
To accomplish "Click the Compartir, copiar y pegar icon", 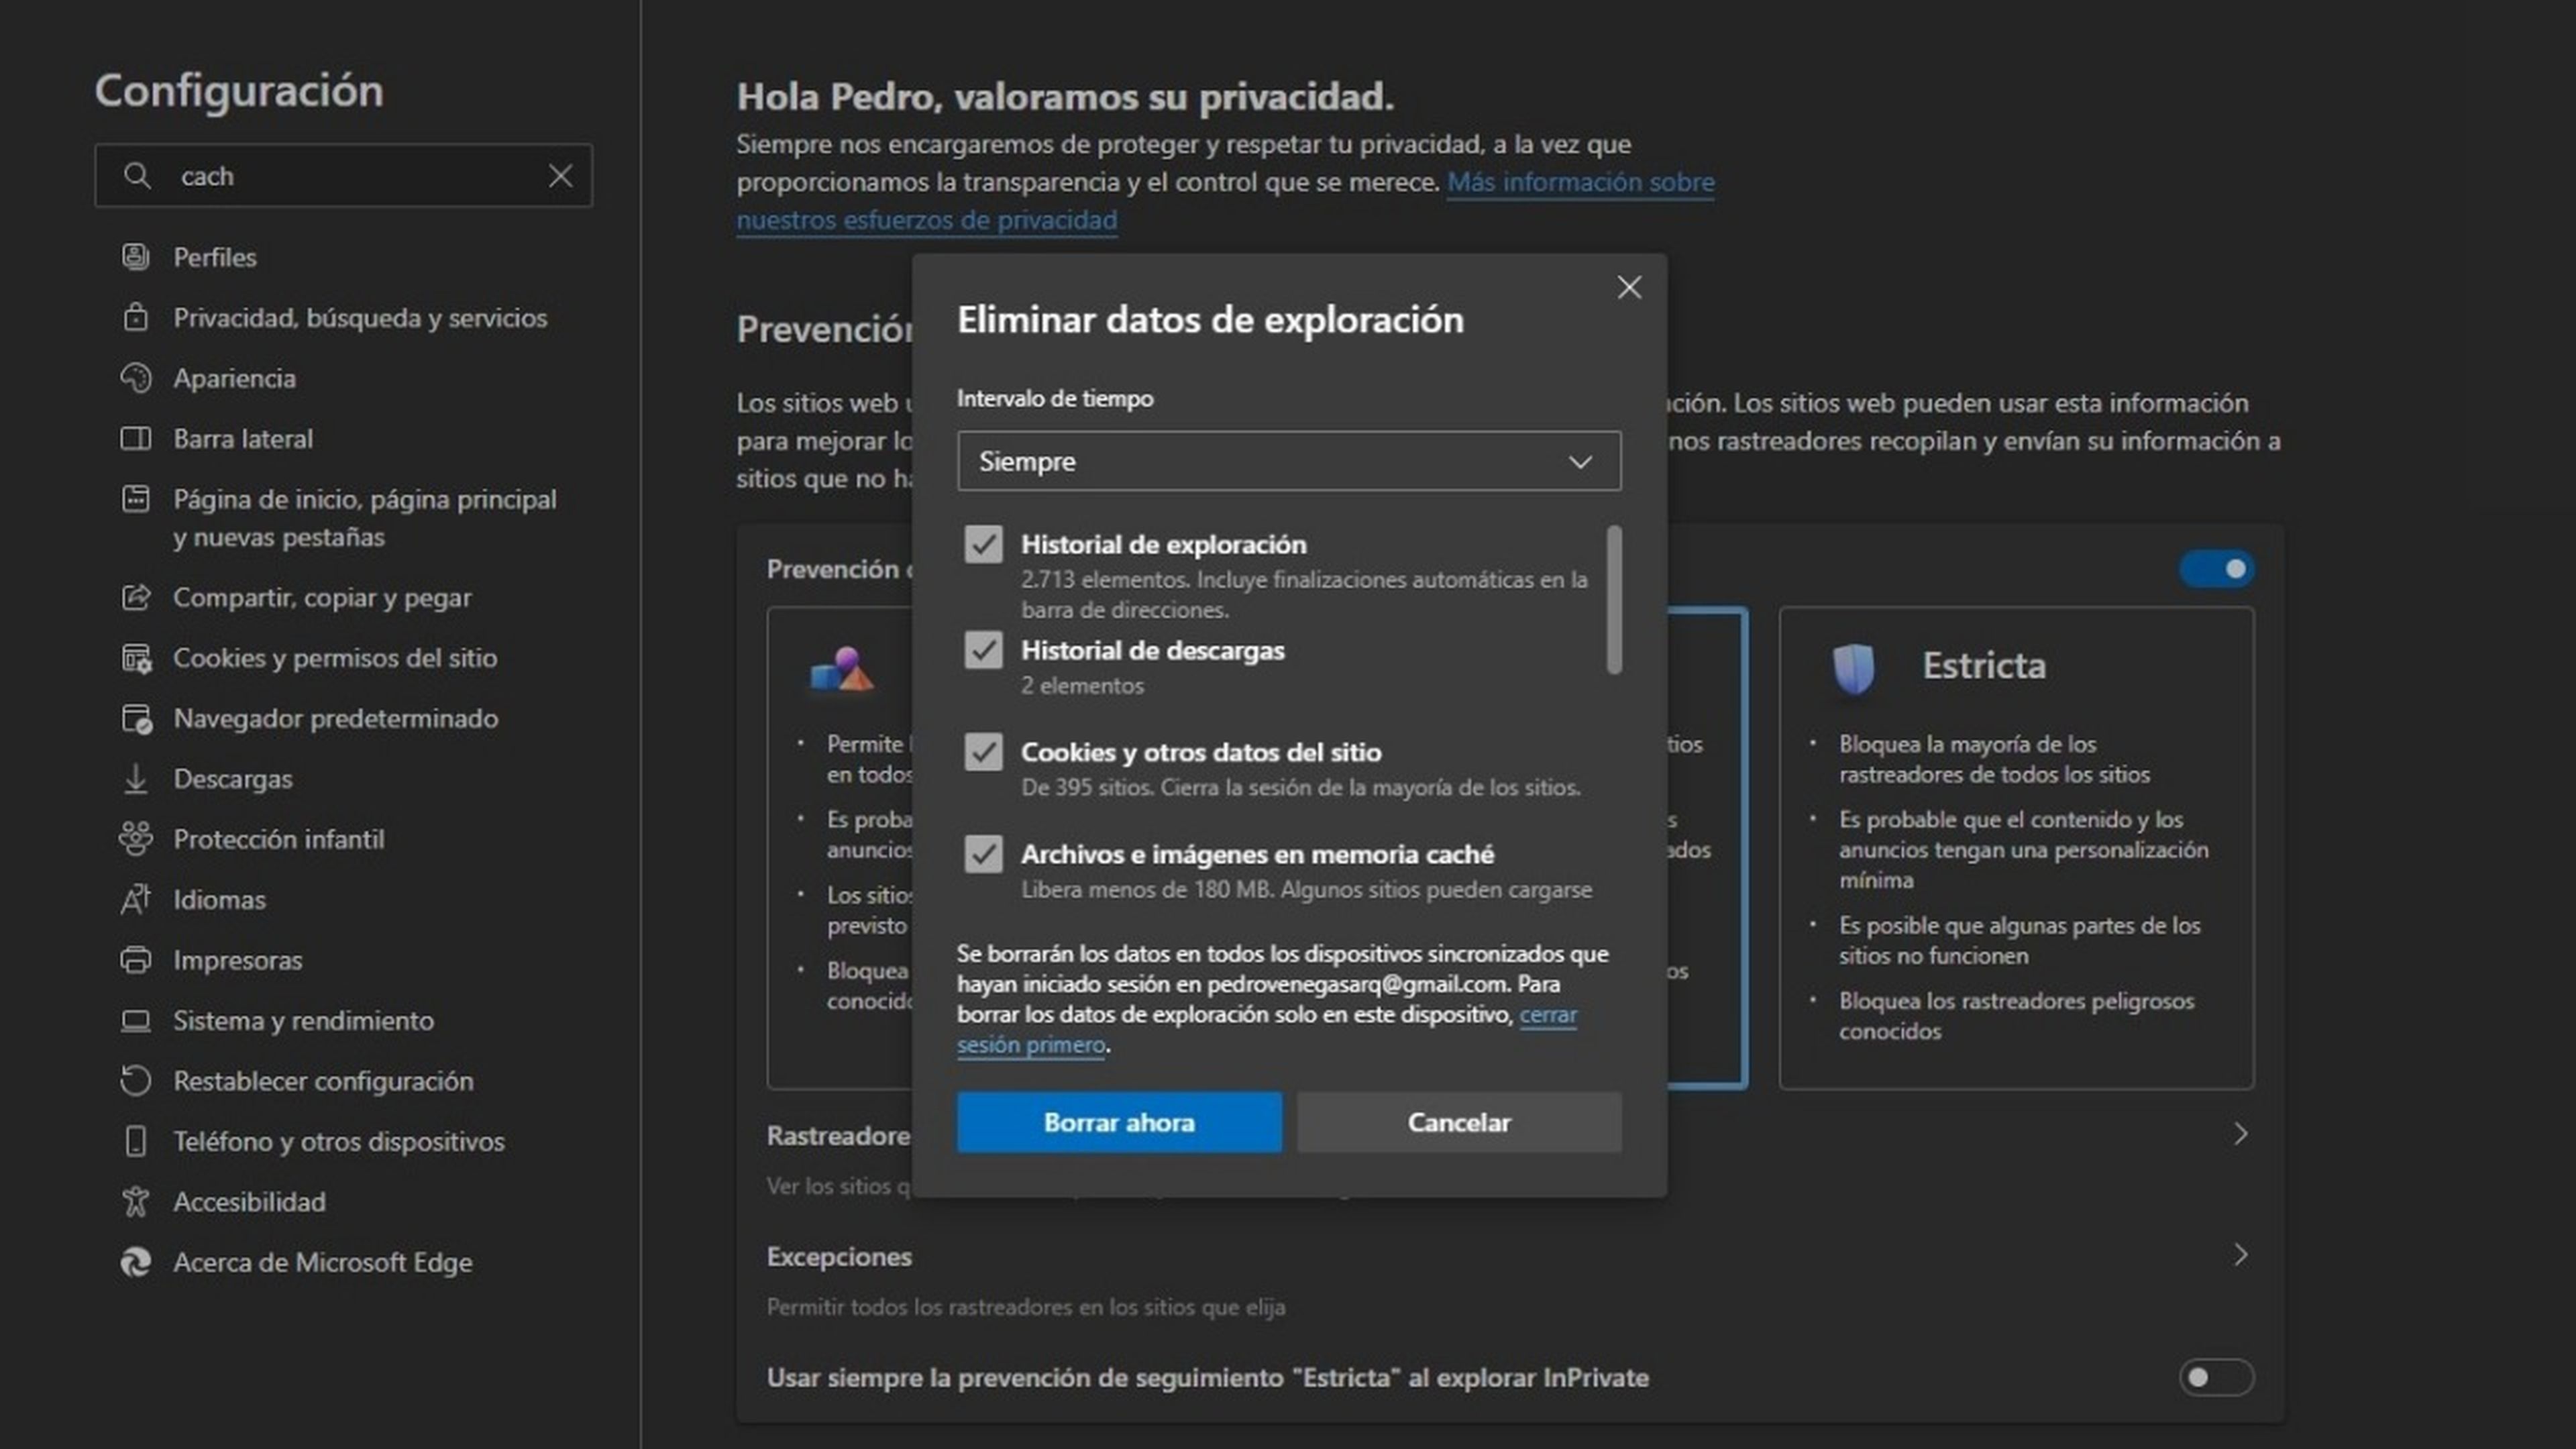I will pos(136,597).
